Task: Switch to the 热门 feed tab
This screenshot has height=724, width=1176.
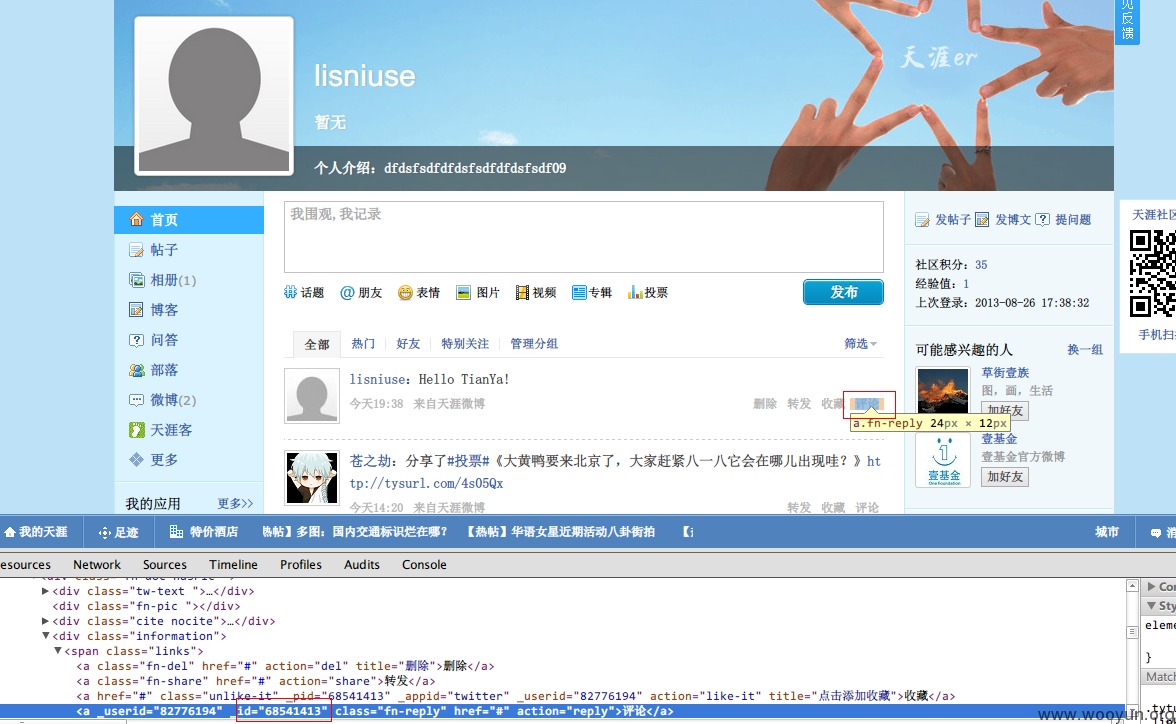Action: tap(363, 344)
